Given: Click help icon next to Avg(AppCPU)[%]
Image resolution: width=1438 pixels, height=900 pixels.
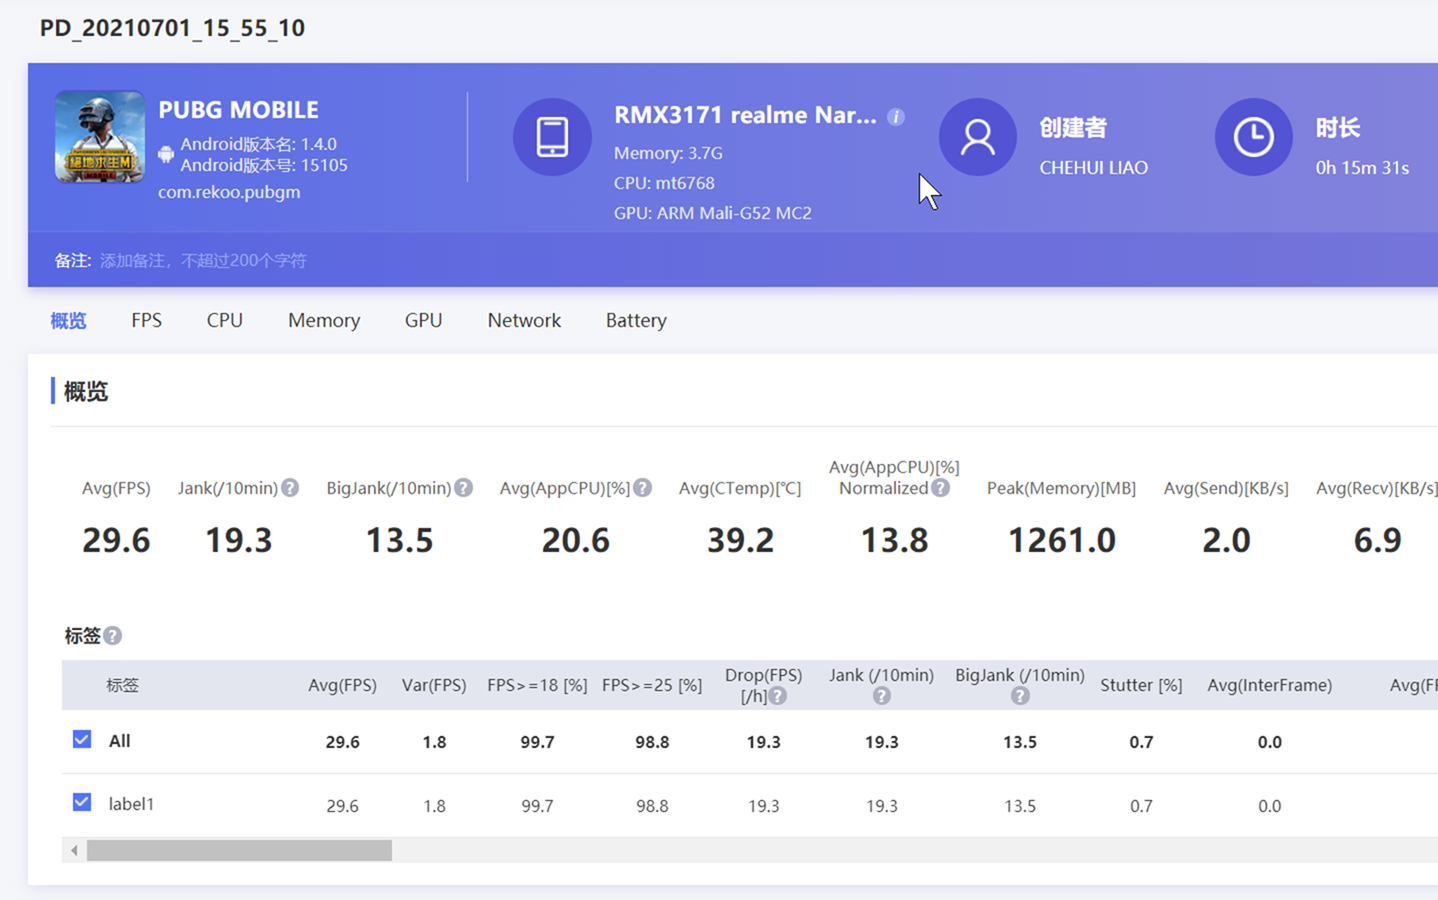Looking at the screenshot, I should point(642,488).
